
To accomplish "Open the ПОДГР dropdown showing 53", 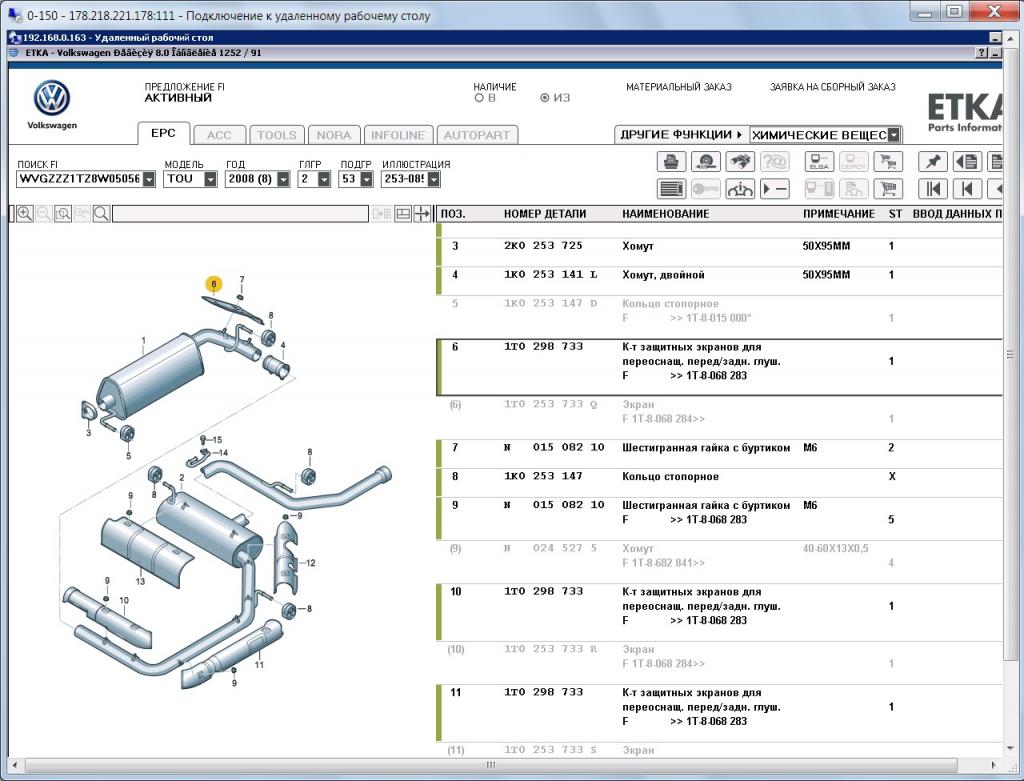I will [x=366, y=179].
